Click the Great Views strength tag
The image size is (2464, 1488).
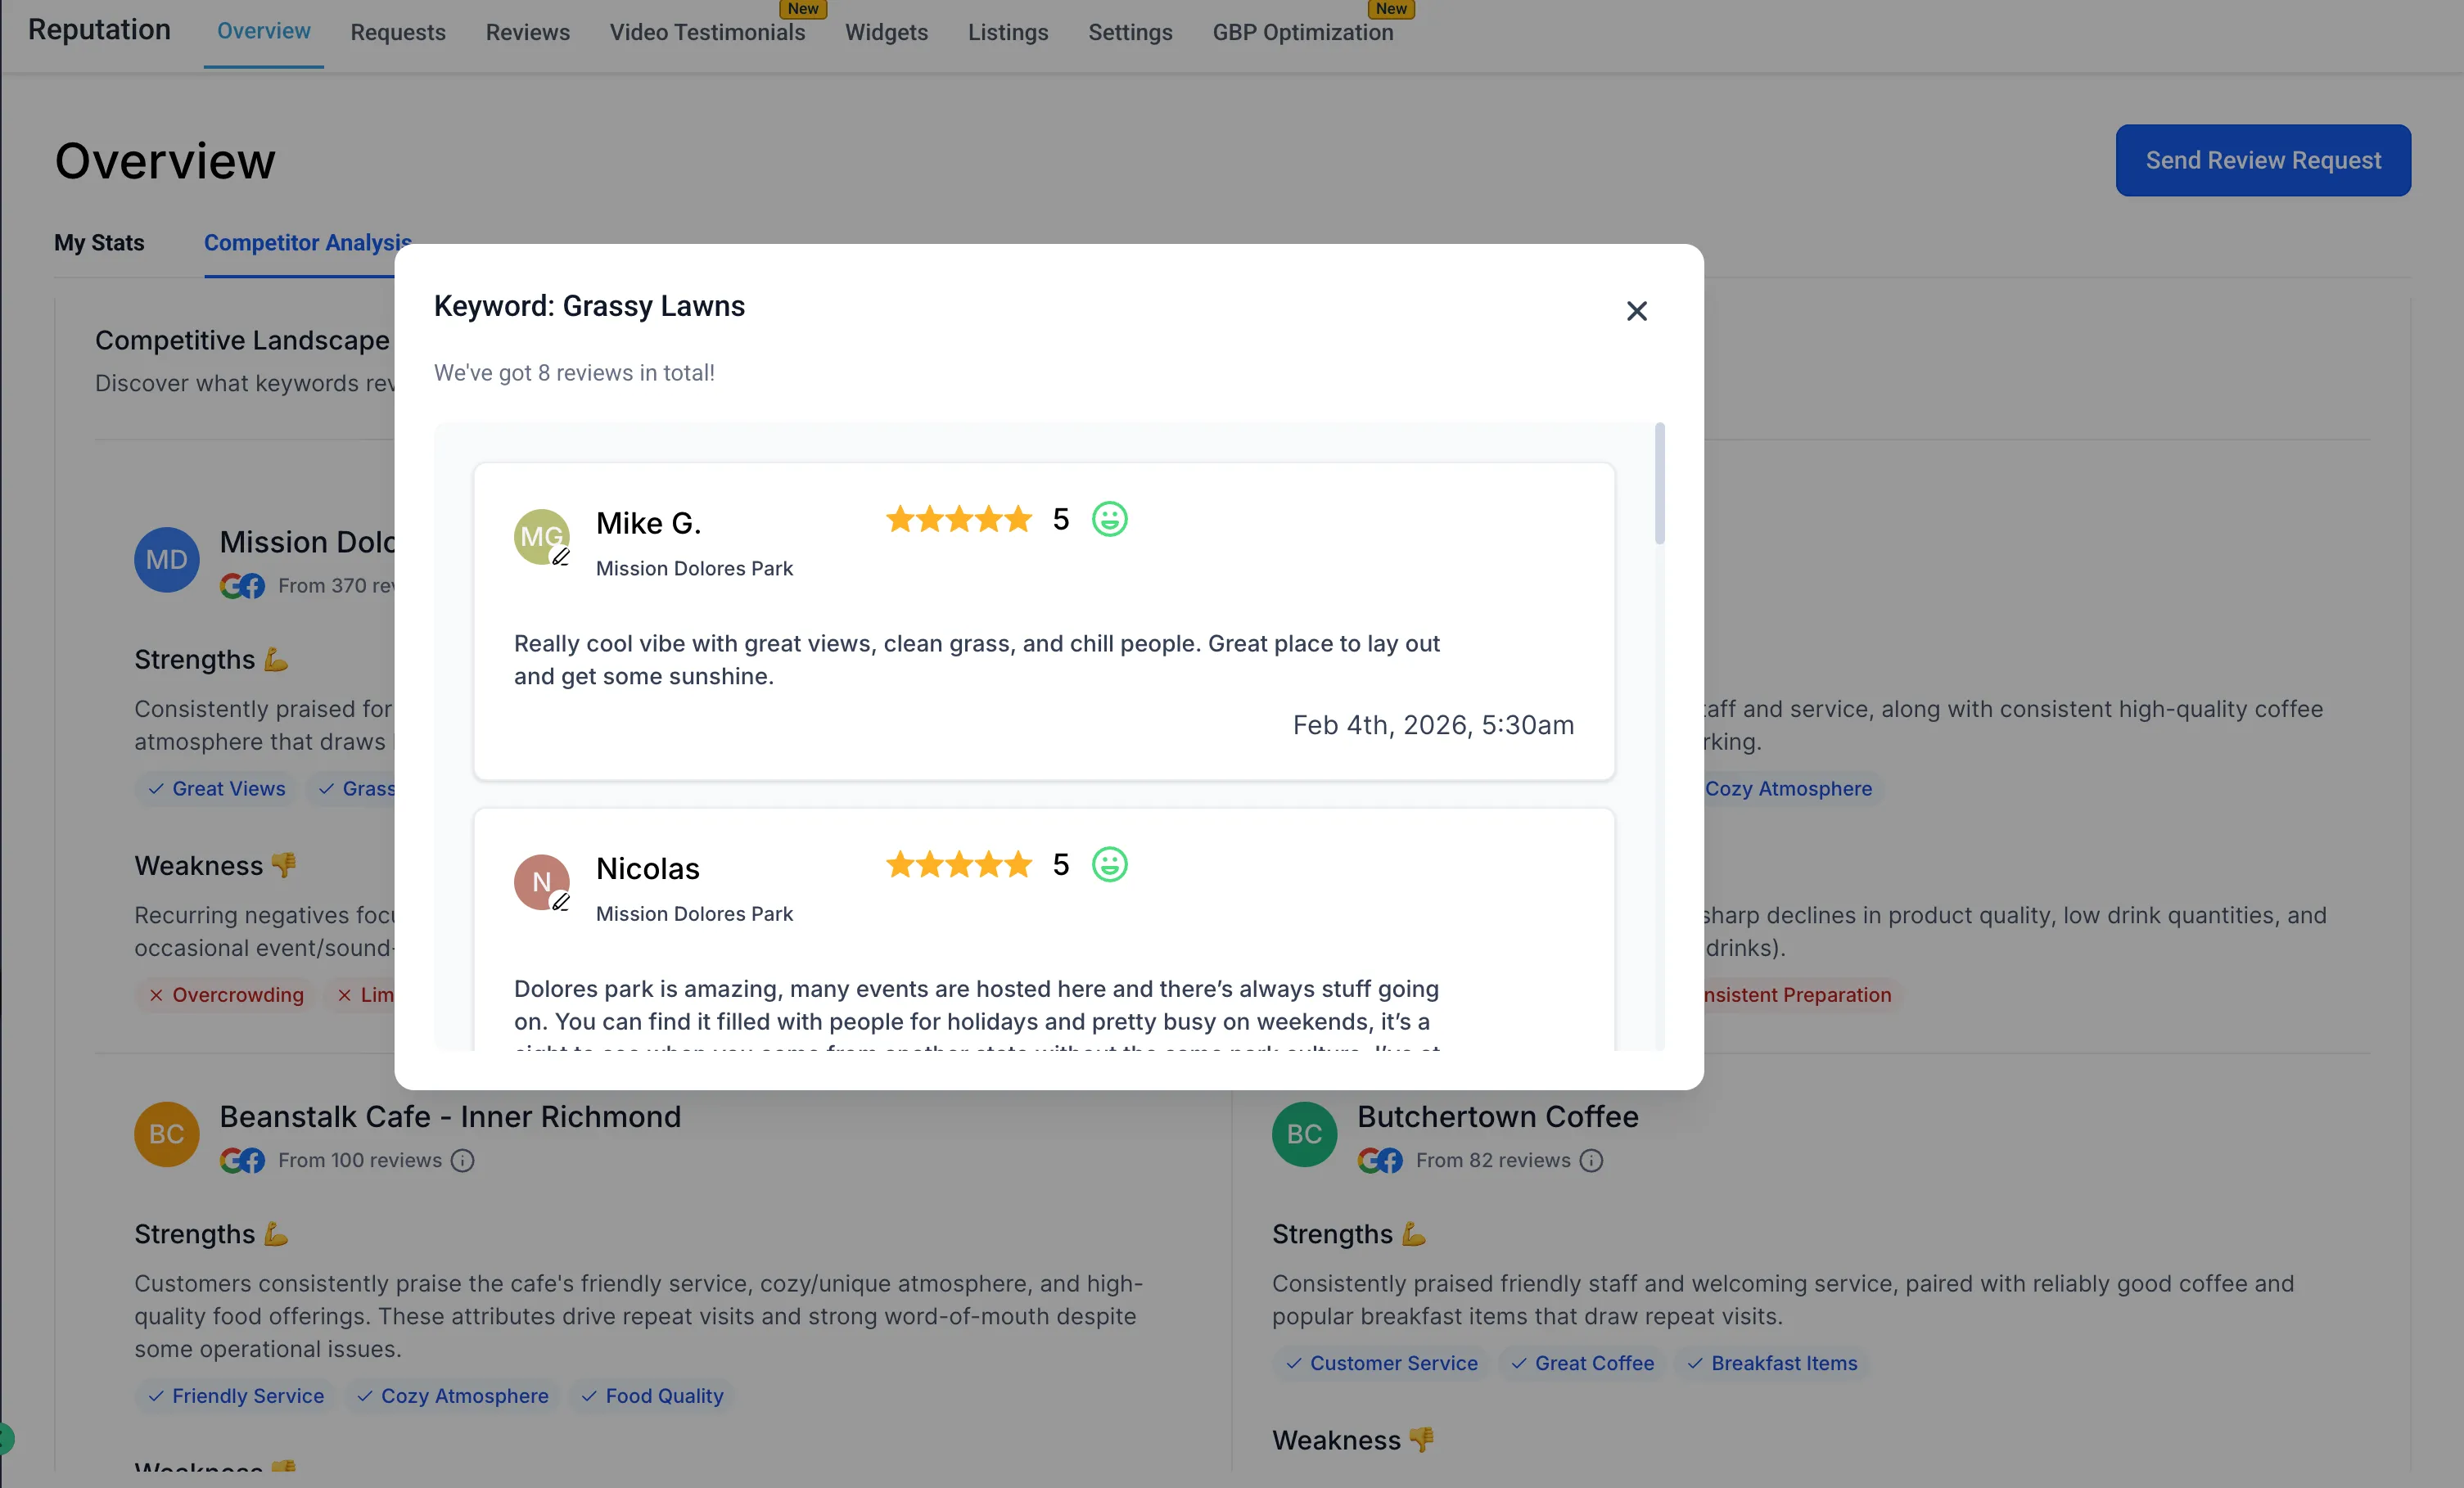(x=217, y=789)
